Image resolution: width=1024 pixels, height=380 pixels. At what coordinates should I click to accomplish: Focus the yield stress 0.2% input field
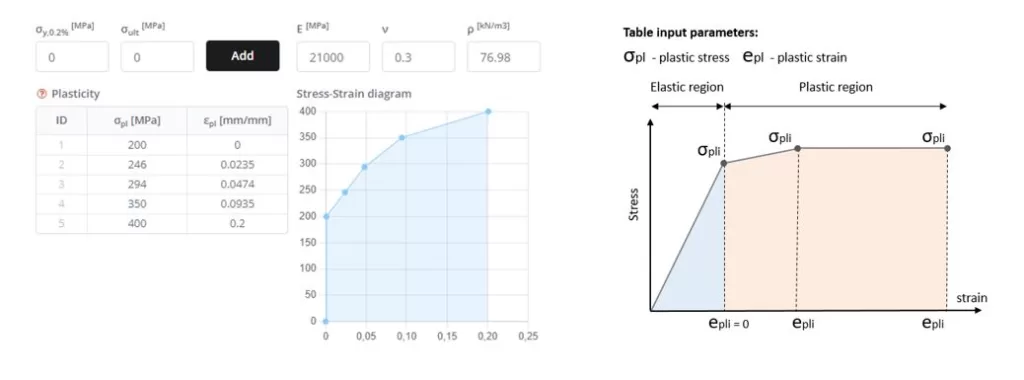(72, 57)
